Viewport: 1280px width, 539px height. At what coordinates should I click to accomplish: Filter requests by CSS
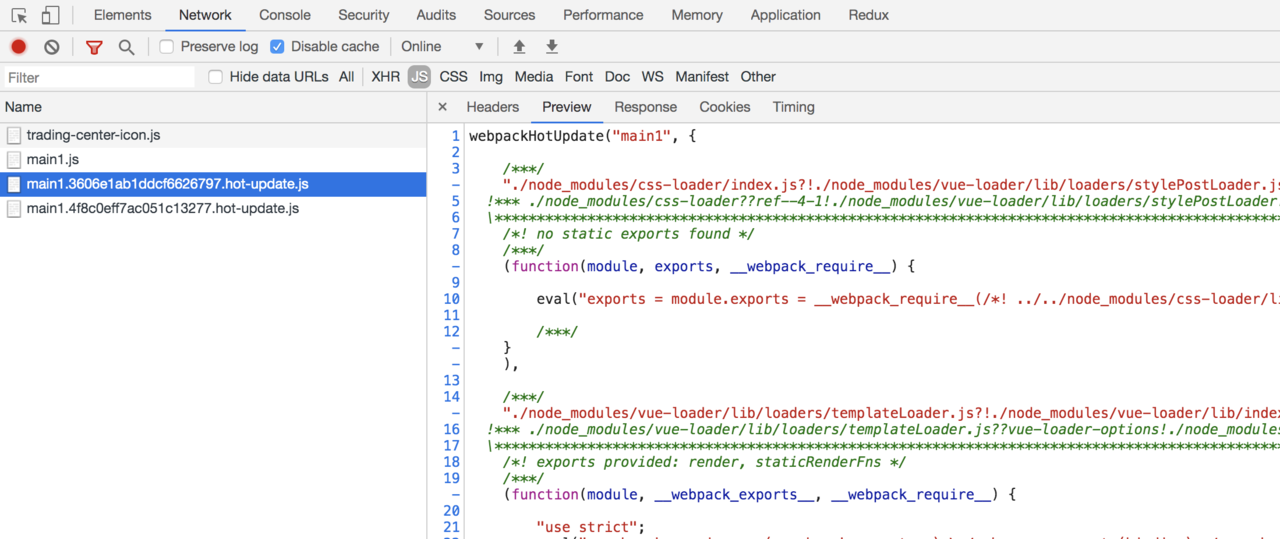[x=453, y=77]
